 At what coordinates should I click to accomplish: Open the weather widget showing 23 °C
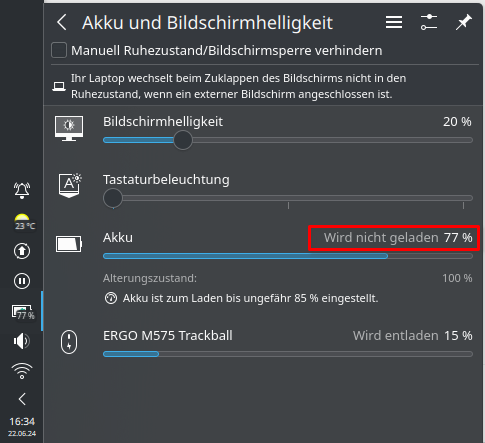24,221
